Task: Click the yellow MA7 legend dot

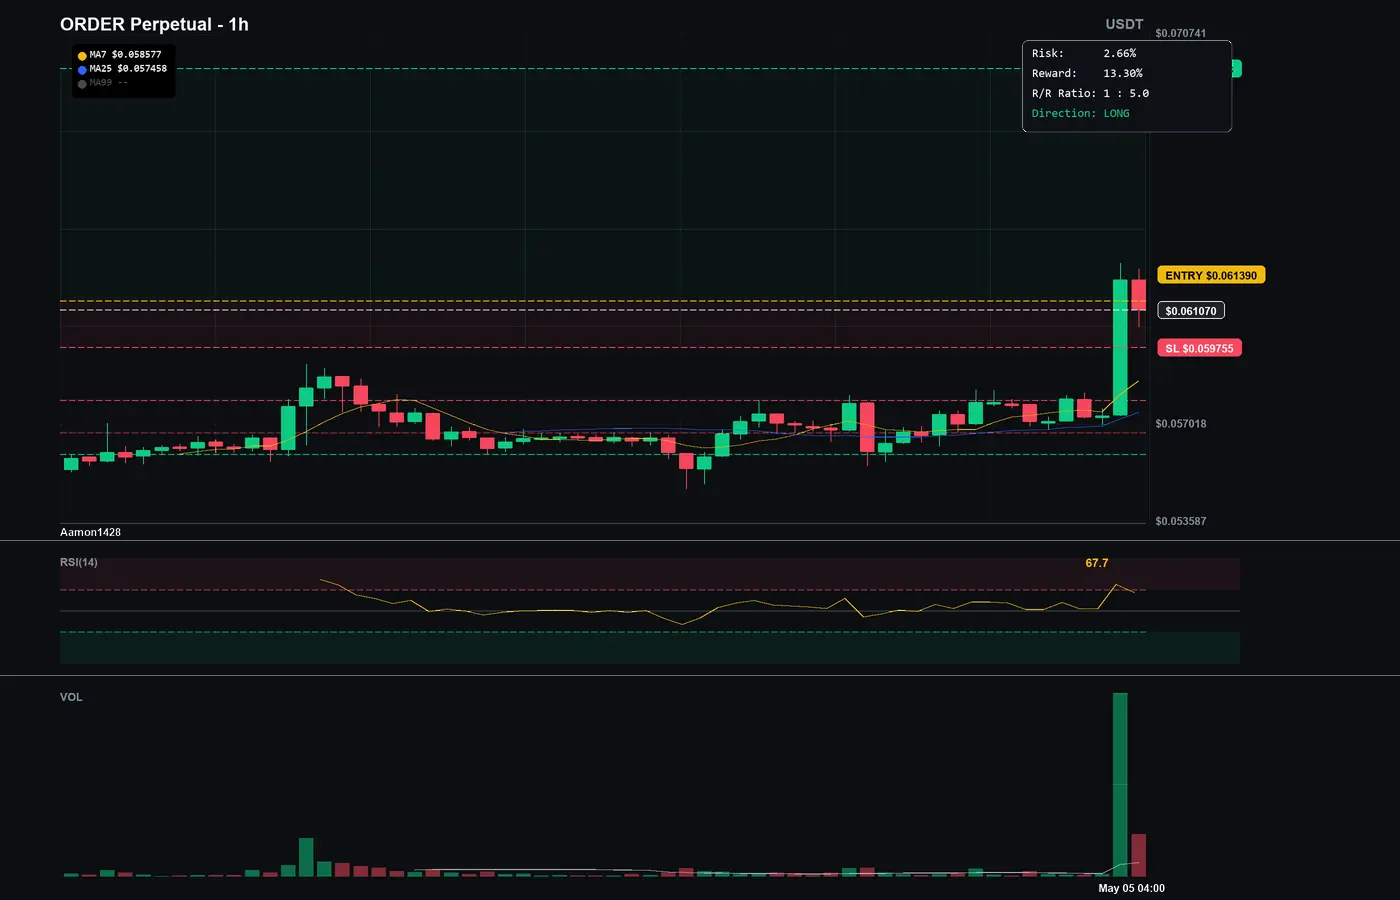Action: (x=82, y=56)
